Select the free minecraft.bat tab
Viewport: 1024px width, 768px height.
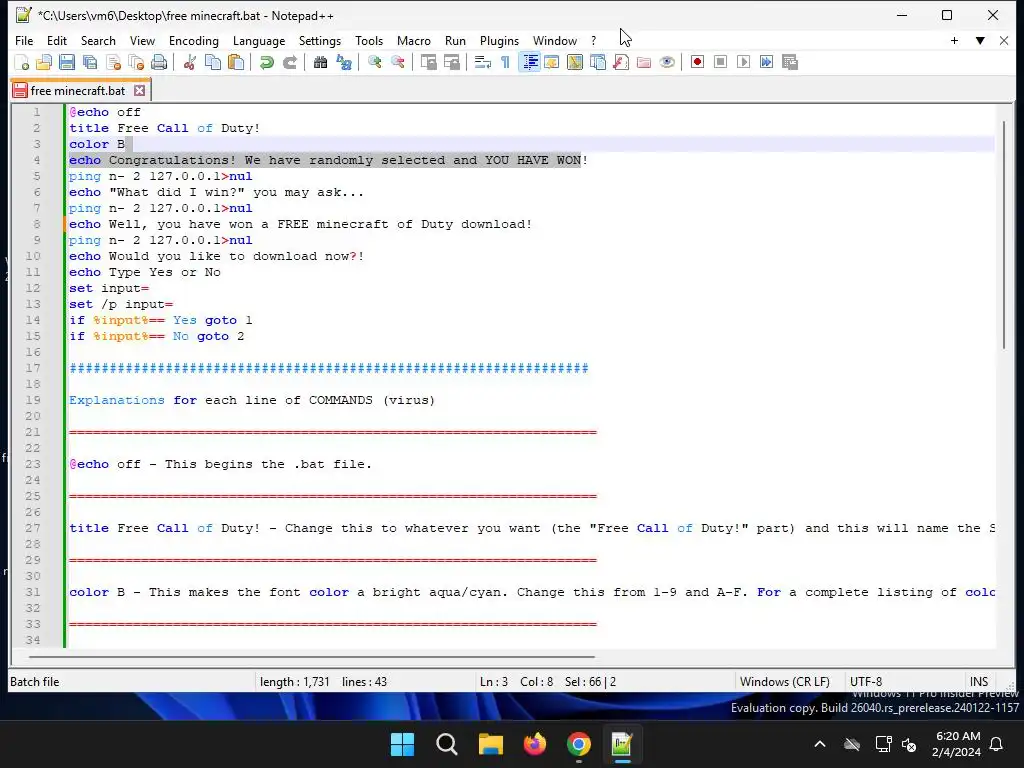click(77, 91)
